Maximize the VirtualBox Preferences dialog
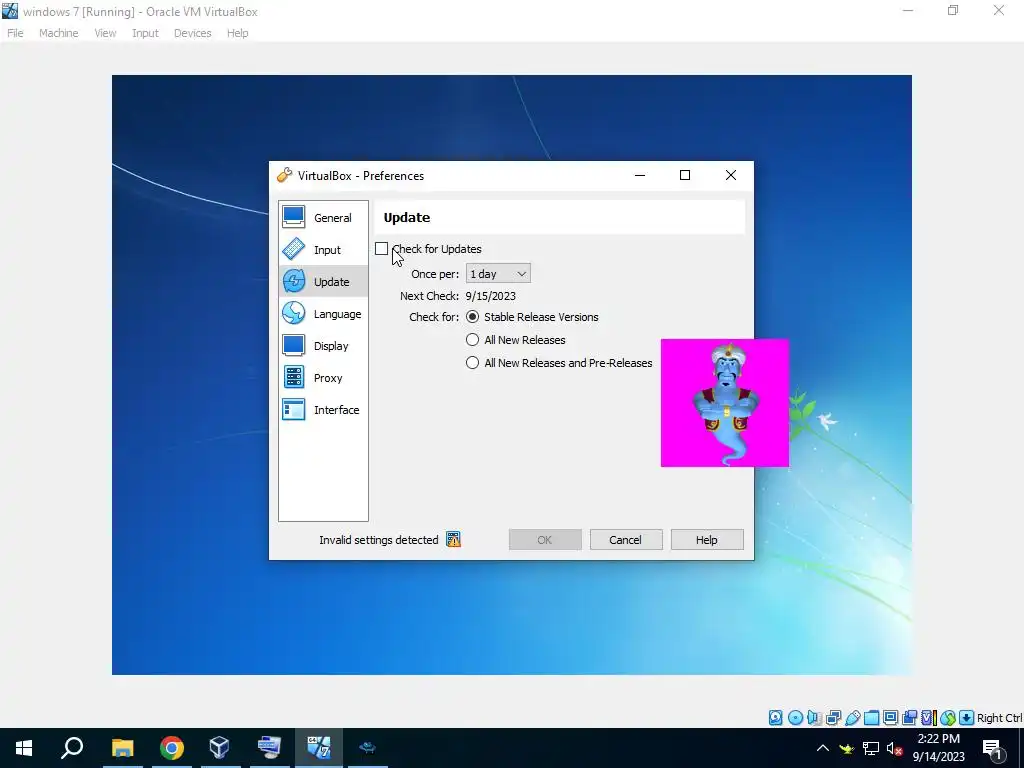The height and width of the screenshot is (768, 1024). click(685, 175)
